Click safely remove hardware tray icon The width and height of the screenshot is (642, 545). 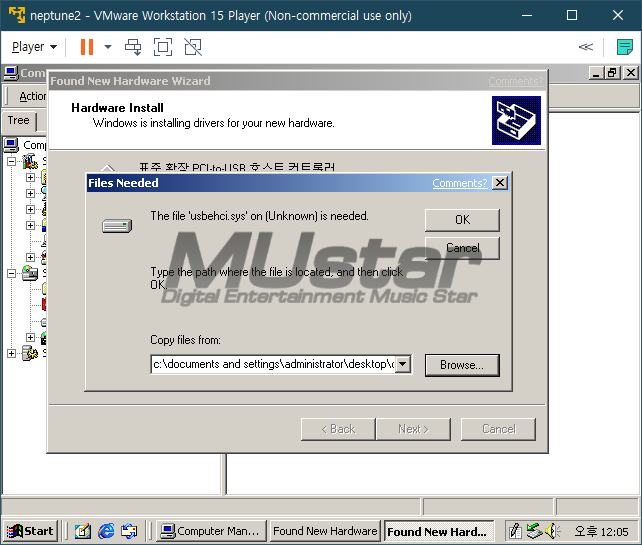pos(534,531)
